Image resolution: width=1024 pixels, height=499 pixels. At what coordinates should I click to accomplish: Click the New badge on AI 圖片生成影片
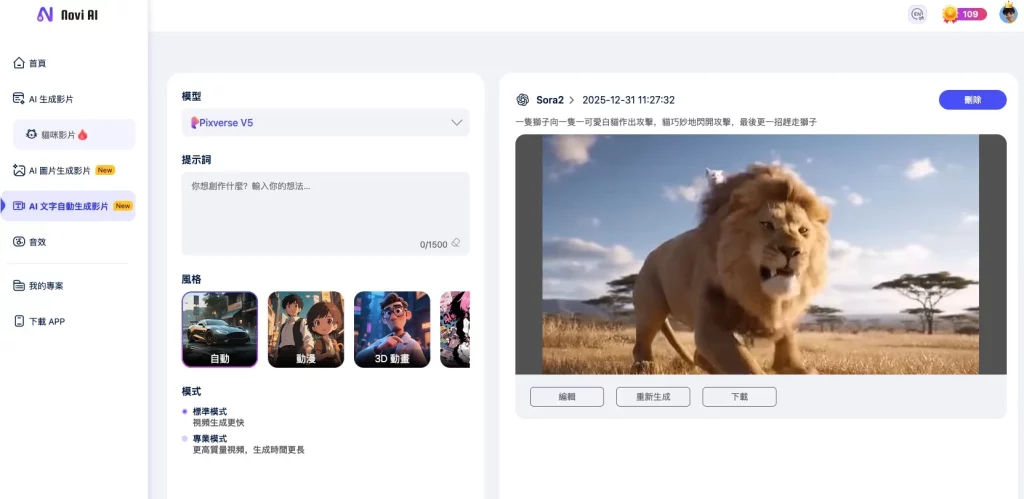(105, 170)
